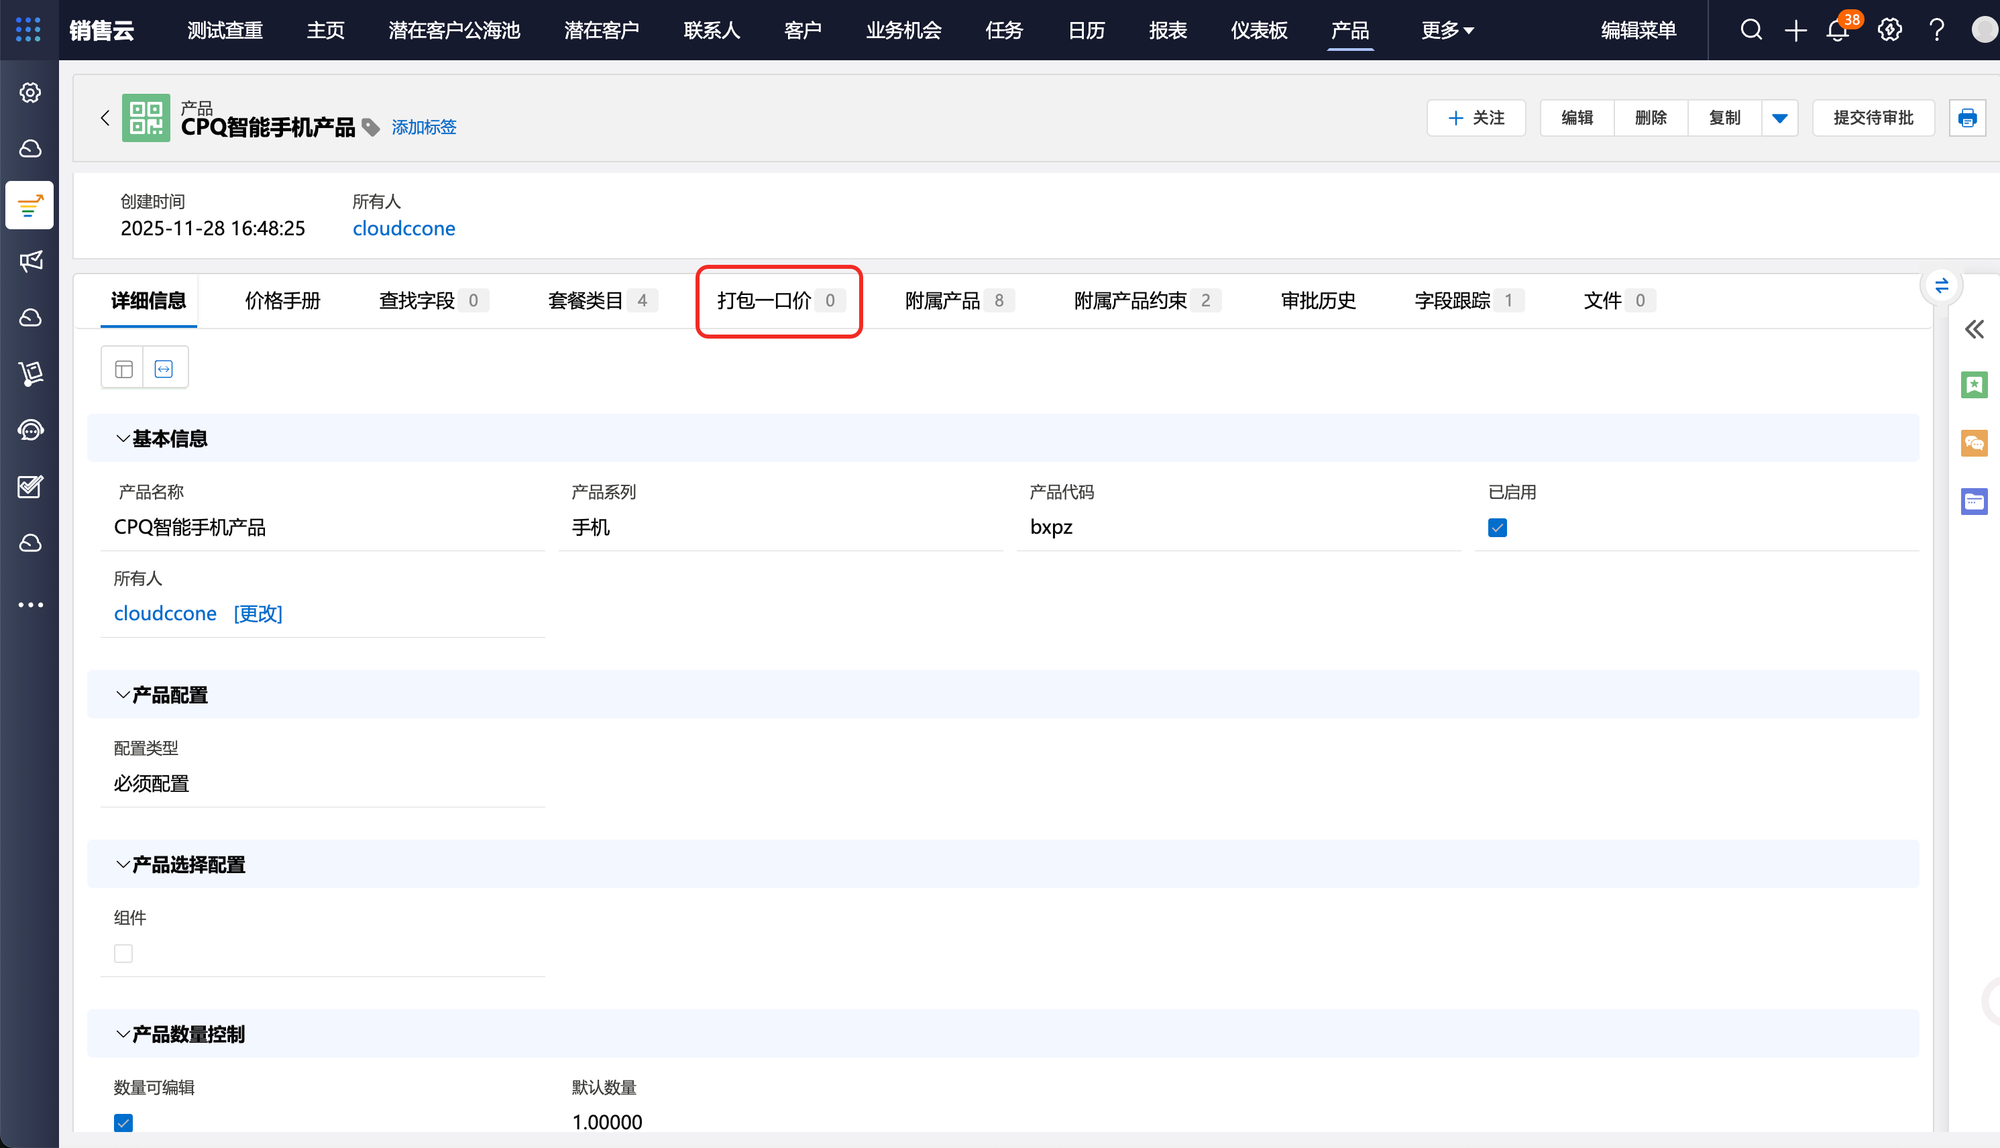Toggle the 数量可编辑 checkbox
This screenshot has width=2000, height=1148.
[x=123, y=1122]
